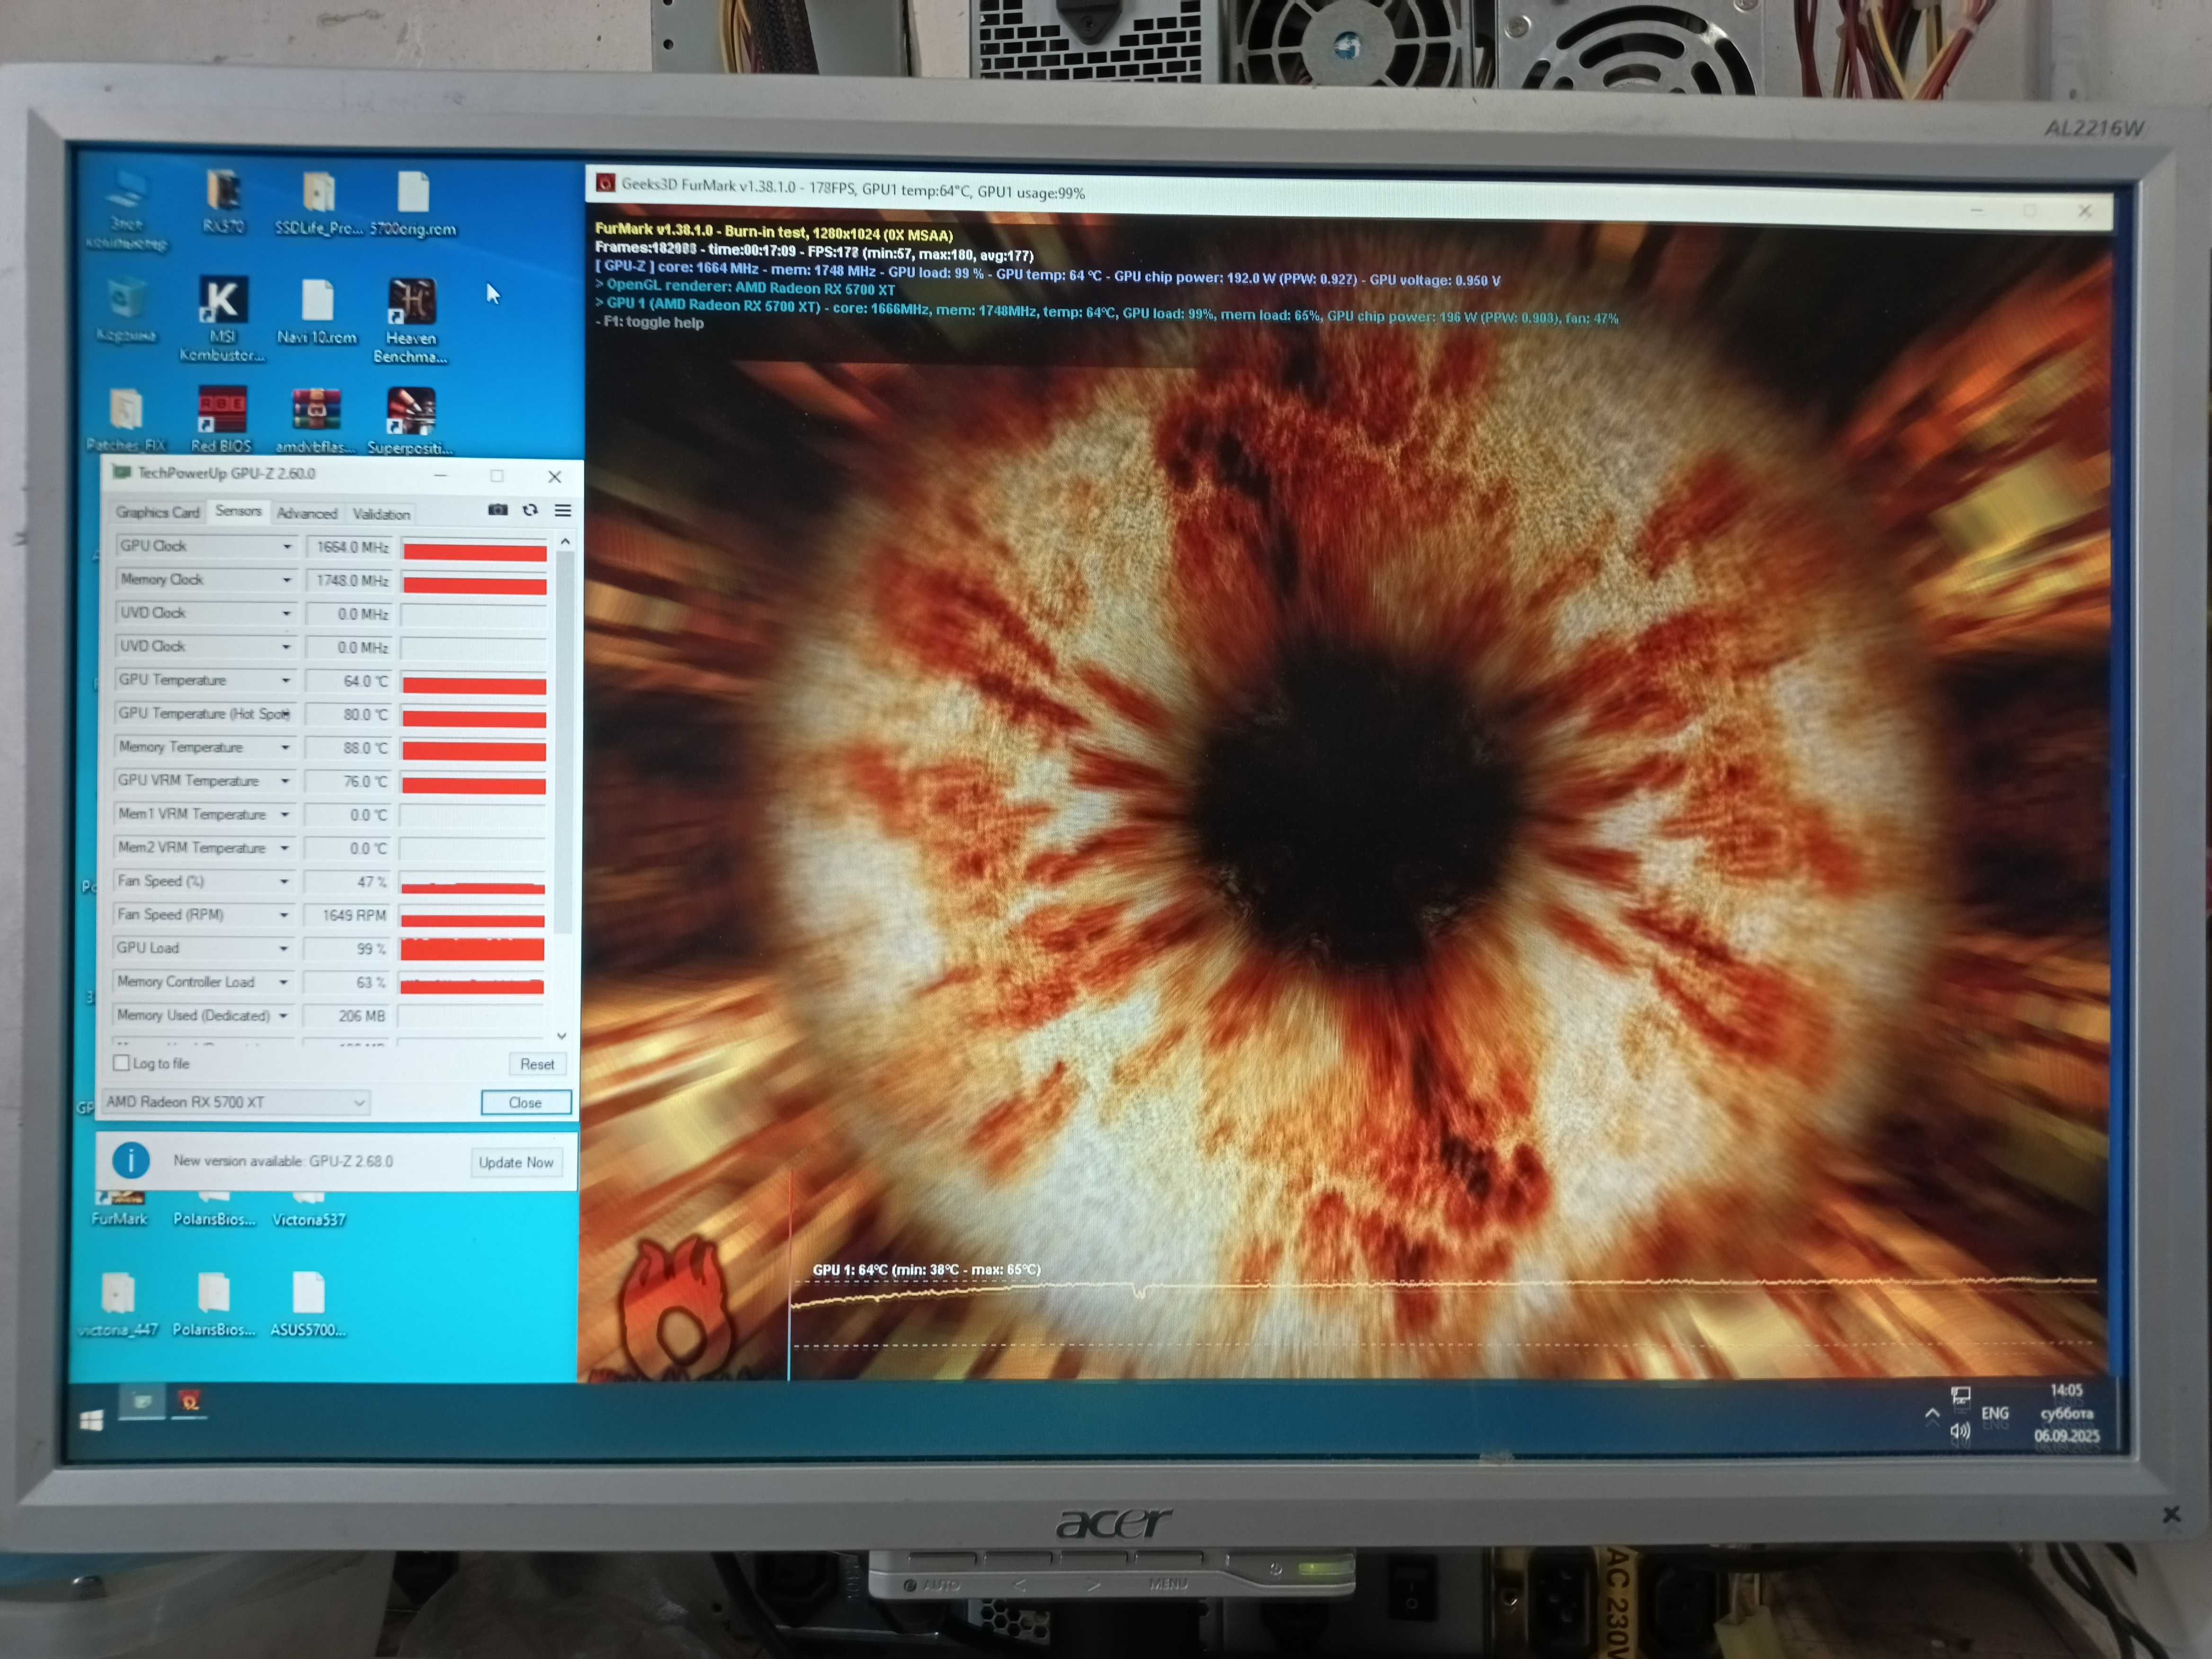Screen dimensions: 2212x1659
Task: Click the GPU-Z taskbar button
Action: tap(142, 1402)
